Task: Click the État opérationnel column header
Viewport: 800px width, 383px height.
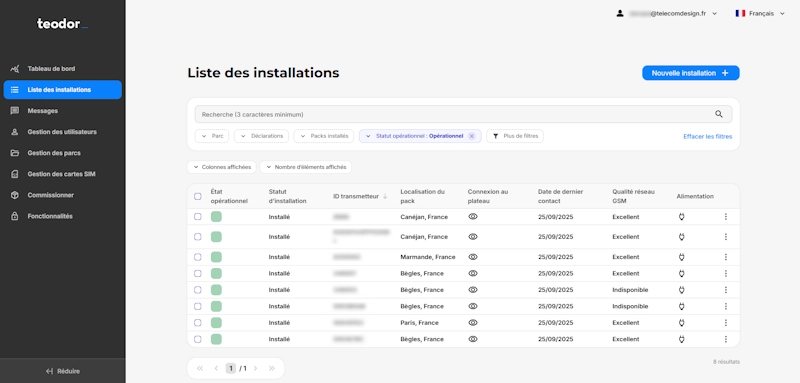Action: (x=229, y=196)
